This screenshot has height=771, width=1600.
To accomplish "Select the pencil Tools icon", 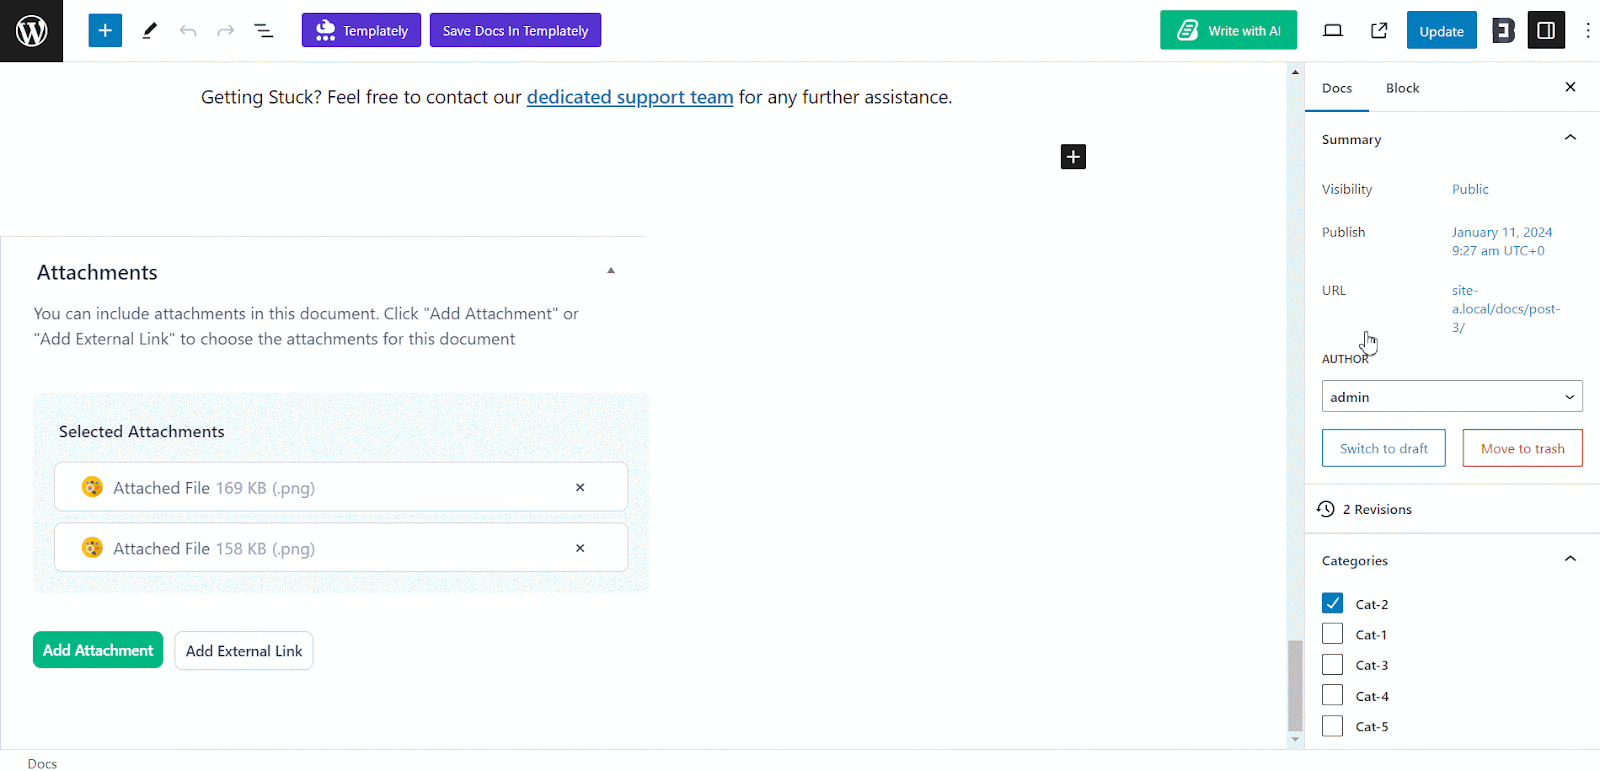I will (149, 31).
